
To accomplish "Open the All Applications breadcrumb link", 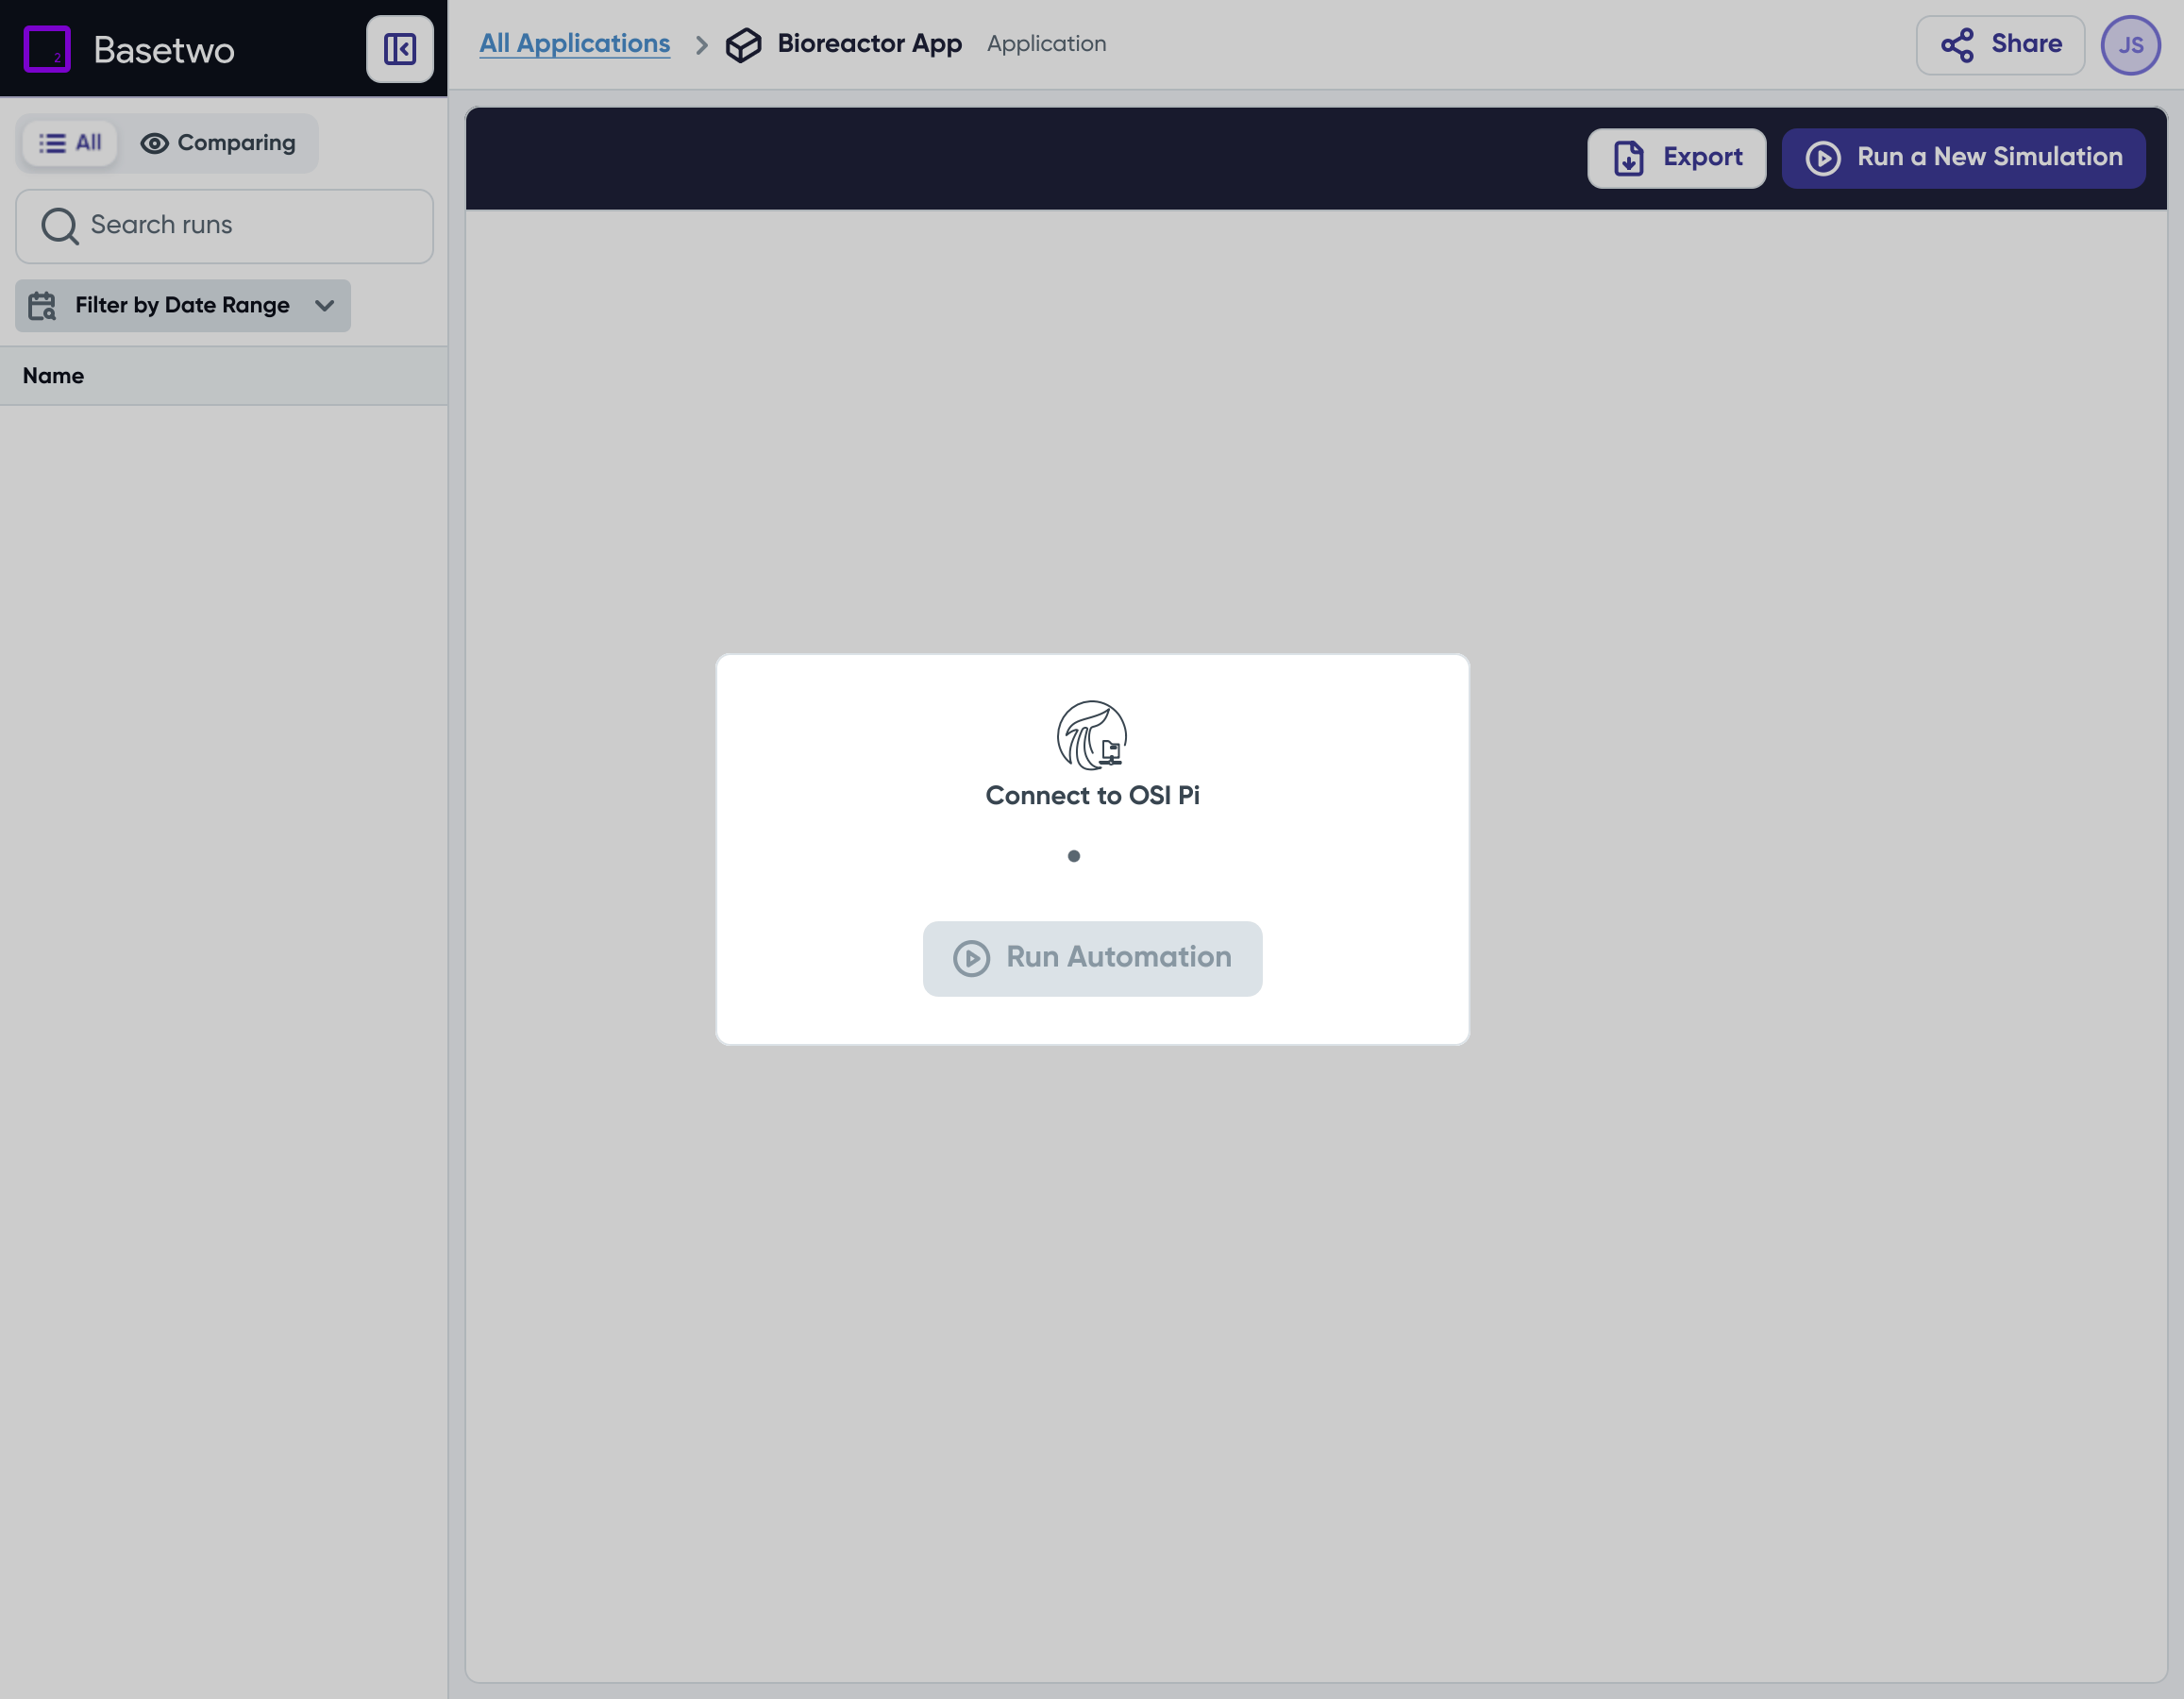I will [574, 44].
